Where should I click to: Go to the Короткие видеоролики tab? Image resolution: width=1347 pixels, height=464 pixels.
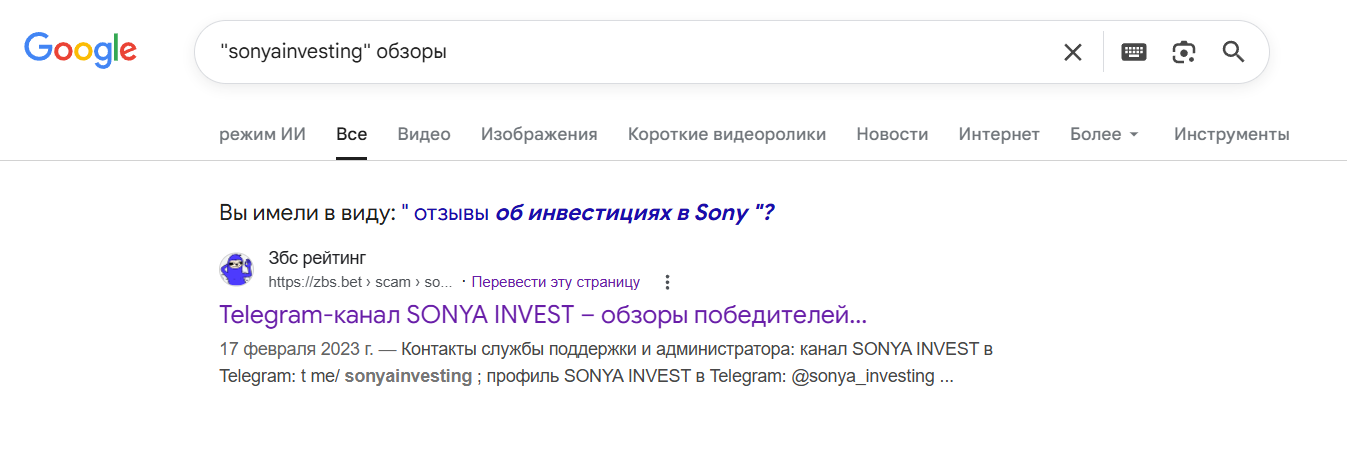point(727,134)
